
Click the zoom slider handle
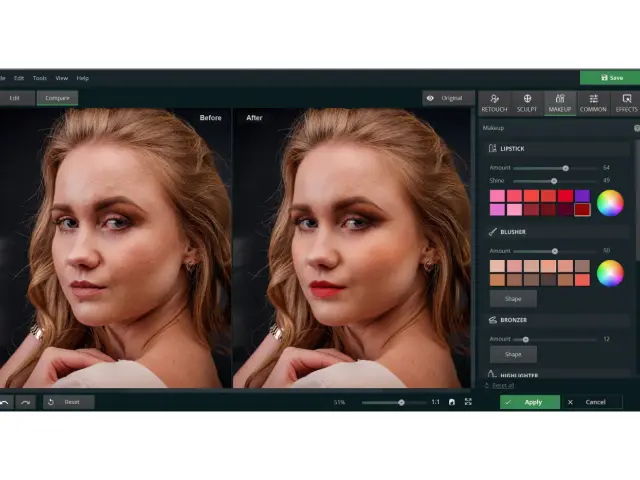coord(401,402)
